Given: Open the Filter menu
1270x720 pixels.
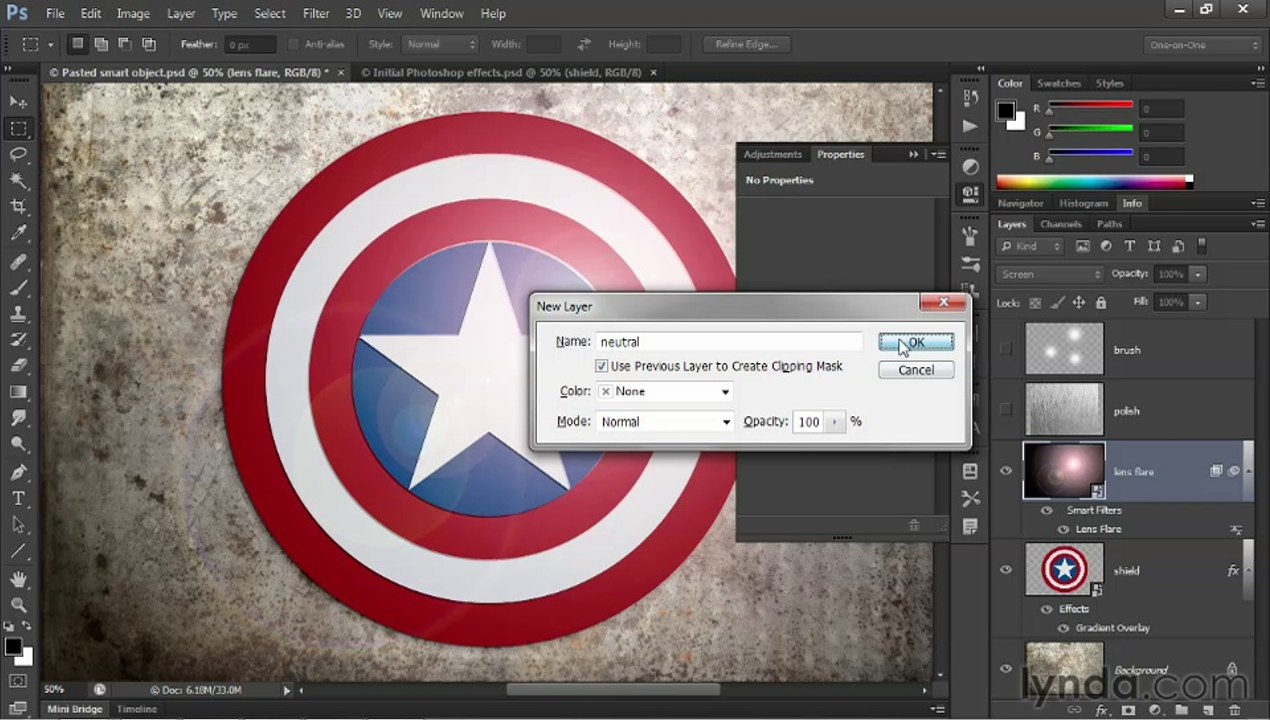Looking at the screenshot, I should [316, 14].
